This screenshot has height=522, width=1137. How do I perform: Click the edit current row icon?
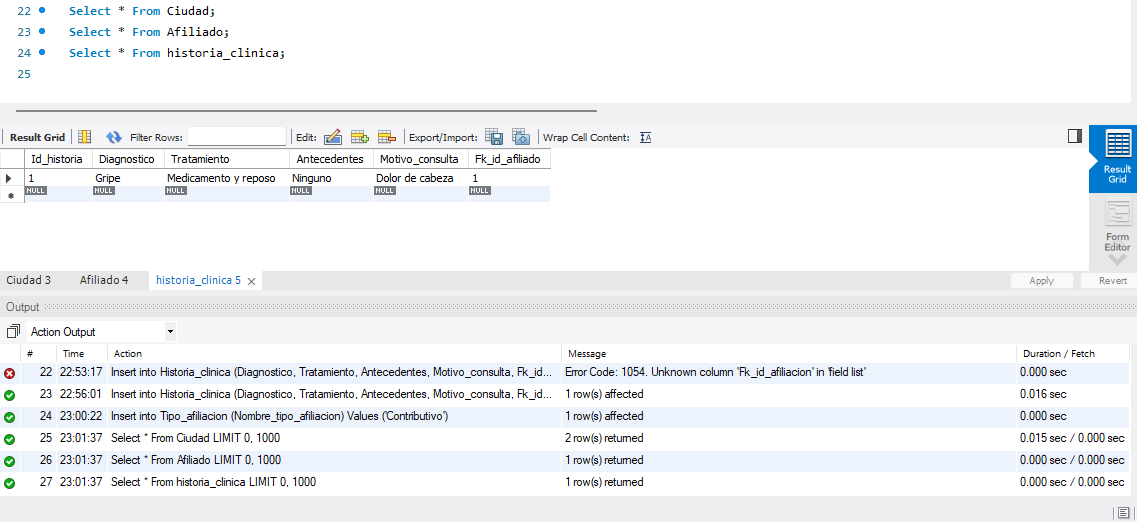(333, 137)
